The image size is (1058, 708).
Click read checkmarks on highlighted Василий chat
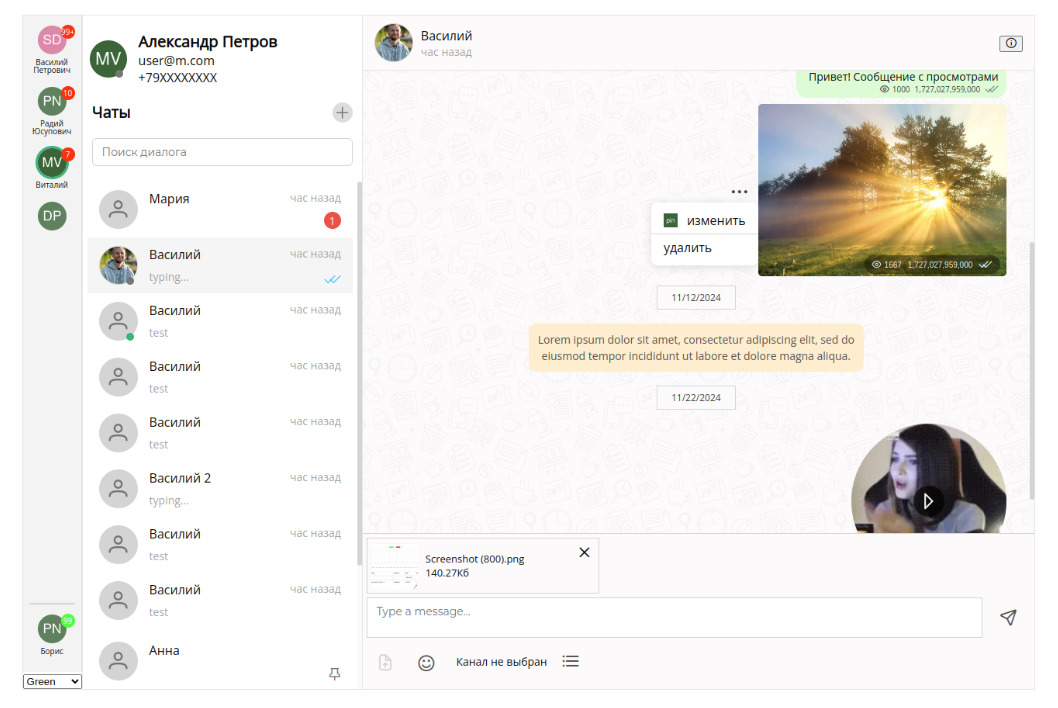(333, 279)
